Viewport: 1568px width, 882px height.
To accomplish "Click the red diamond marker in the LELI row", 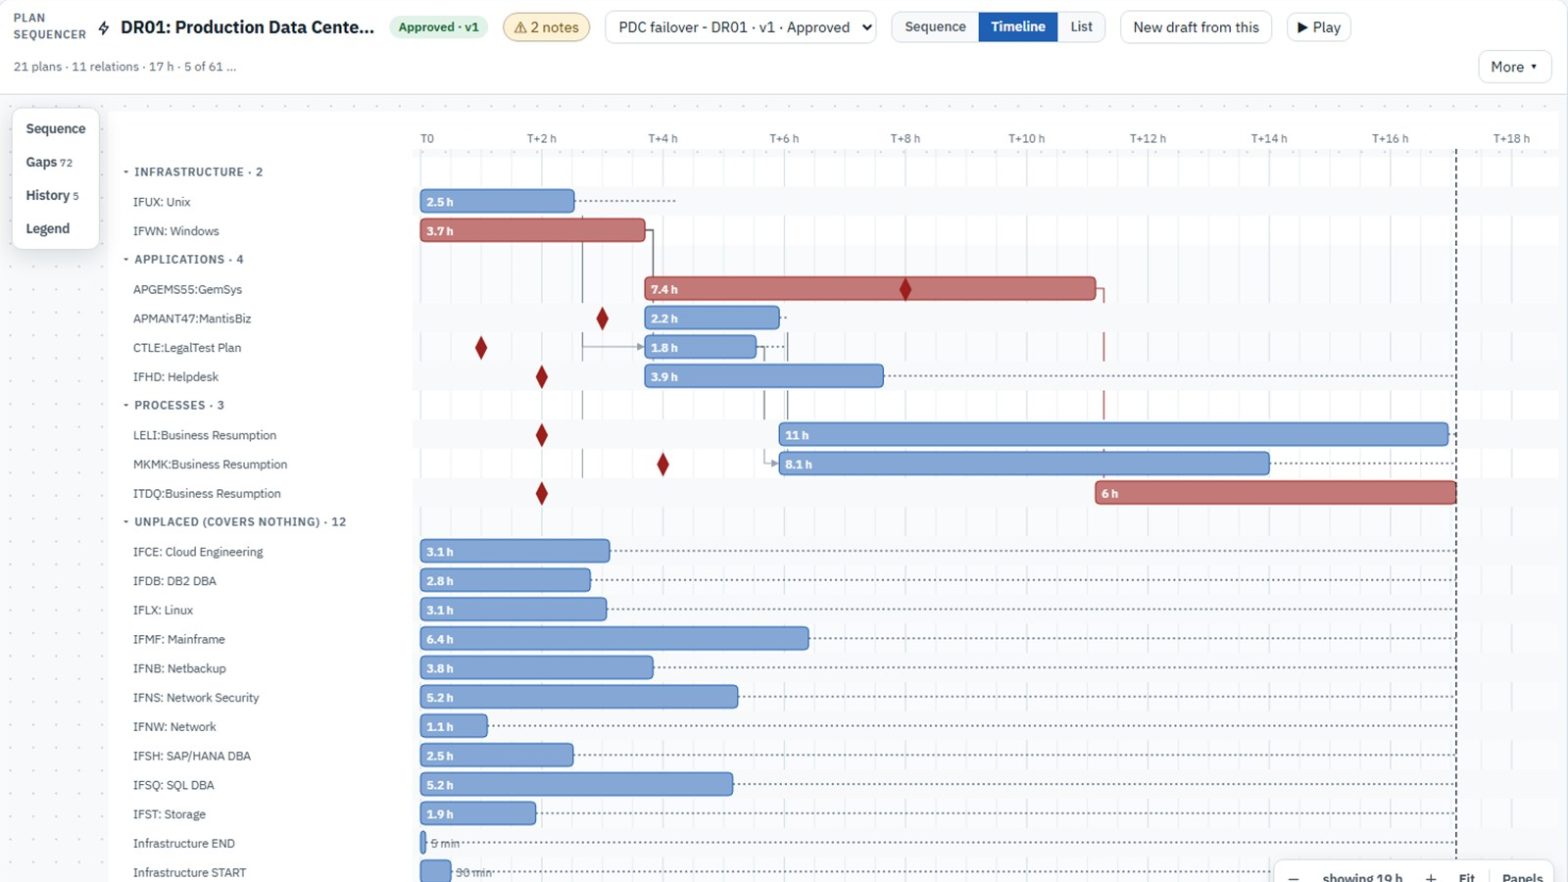I will (x=542, y=435).
